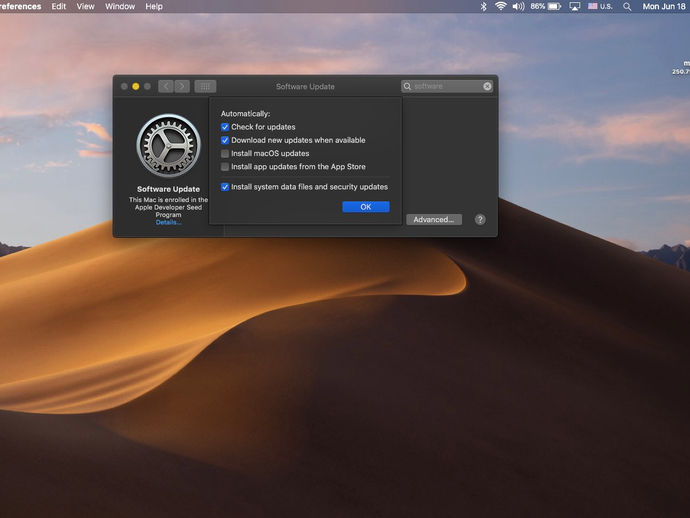Toggle Install system data files and security updates

tap(225, 187)
